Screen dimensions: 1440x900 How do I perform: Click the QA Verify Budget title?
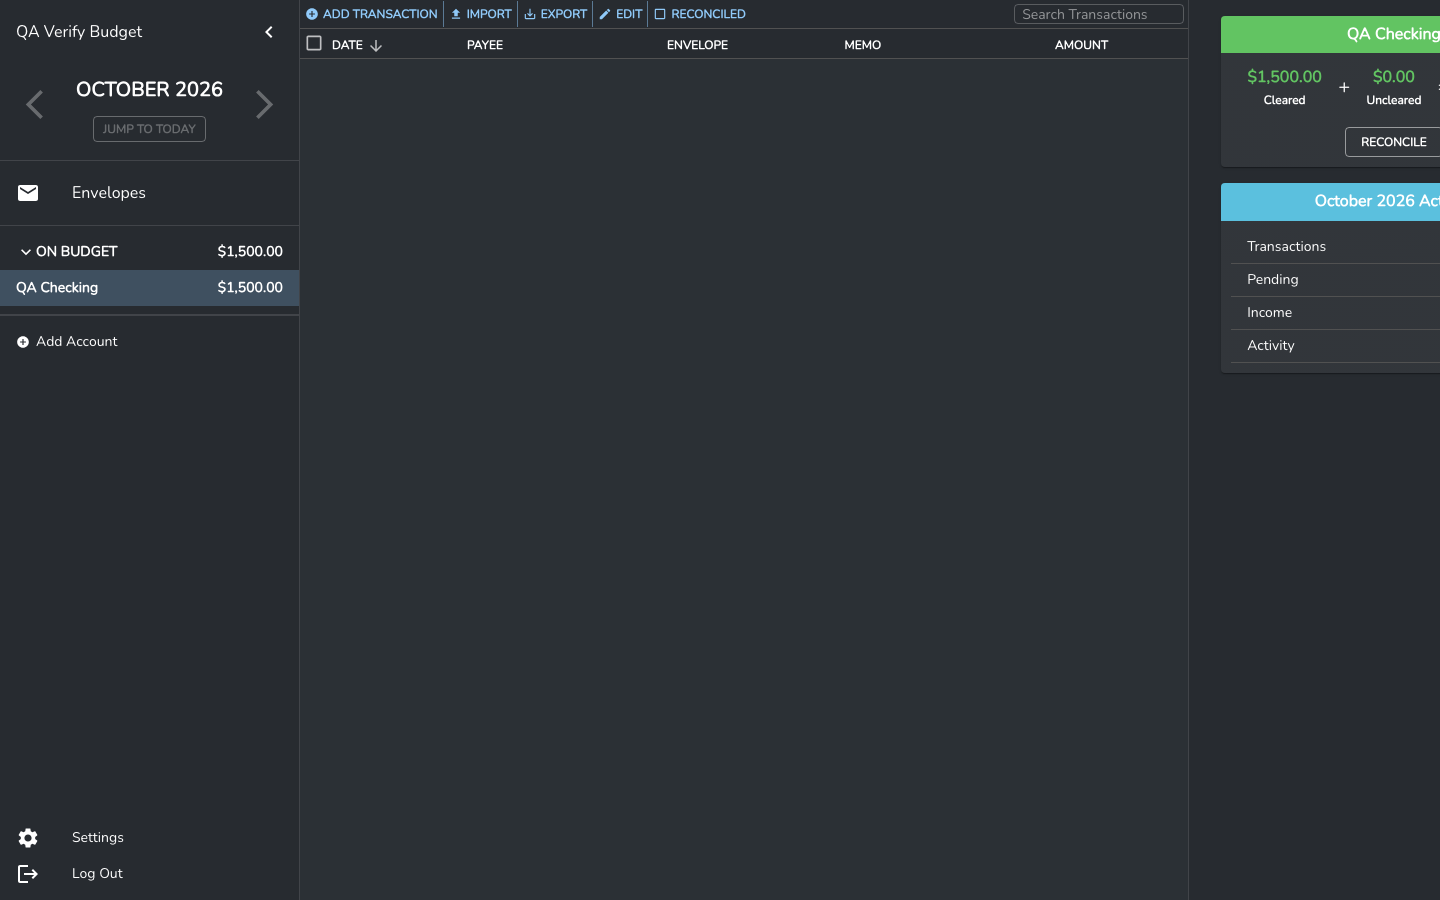point(79,32)
